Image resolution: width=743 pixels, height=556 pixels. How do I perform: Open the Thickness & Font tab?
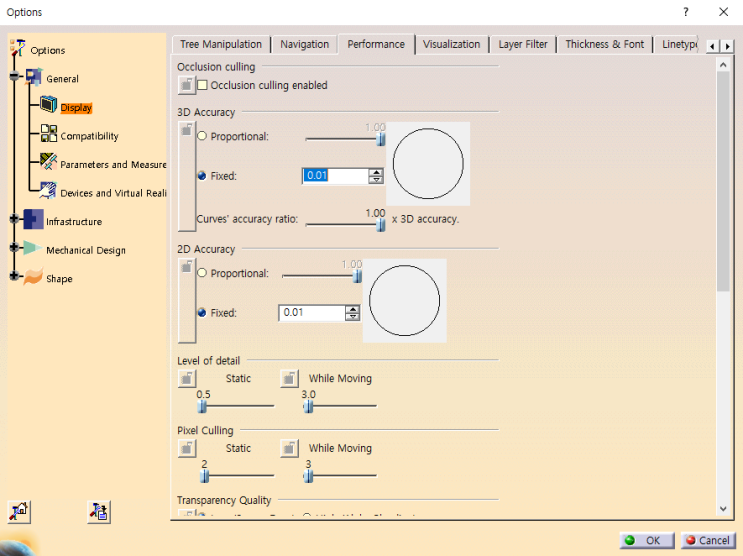pyautogui.click(x=605, y=45)
